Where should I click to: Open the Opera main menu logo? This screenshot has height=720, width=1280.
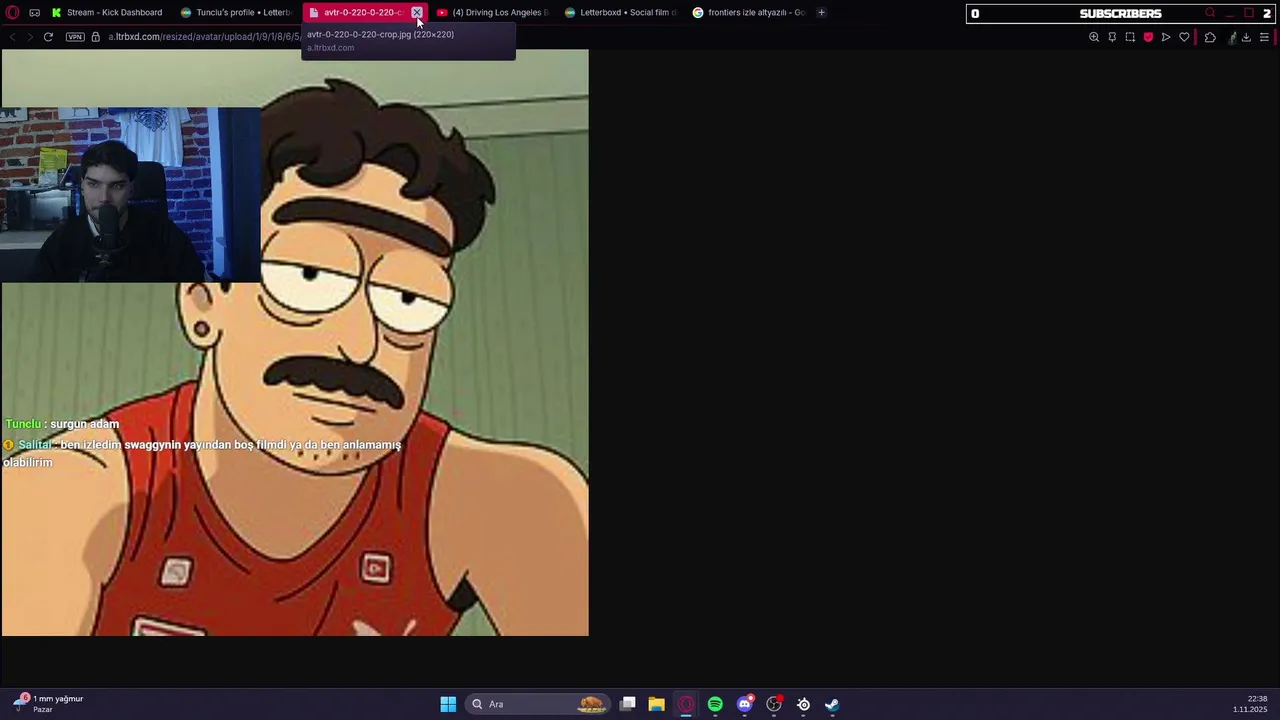click(13, 13)
